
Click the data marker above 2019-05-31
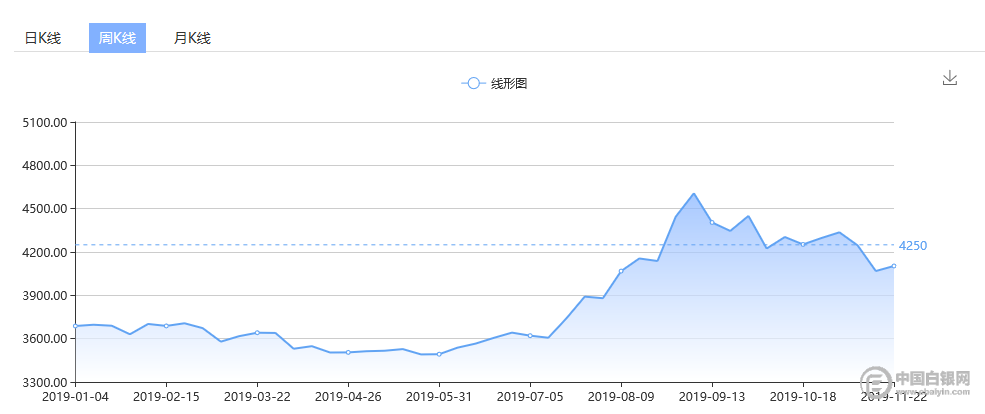[x=439, y=354]
